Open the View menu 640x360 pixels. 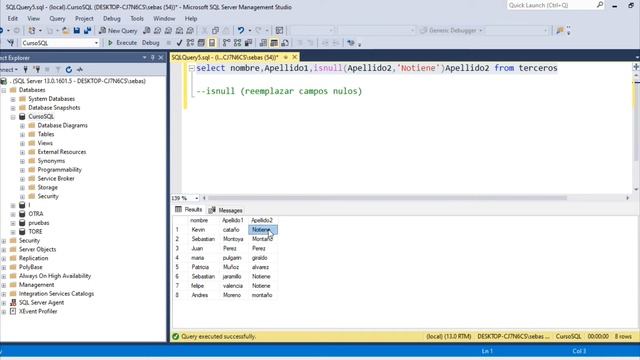[x=33, y=18]
